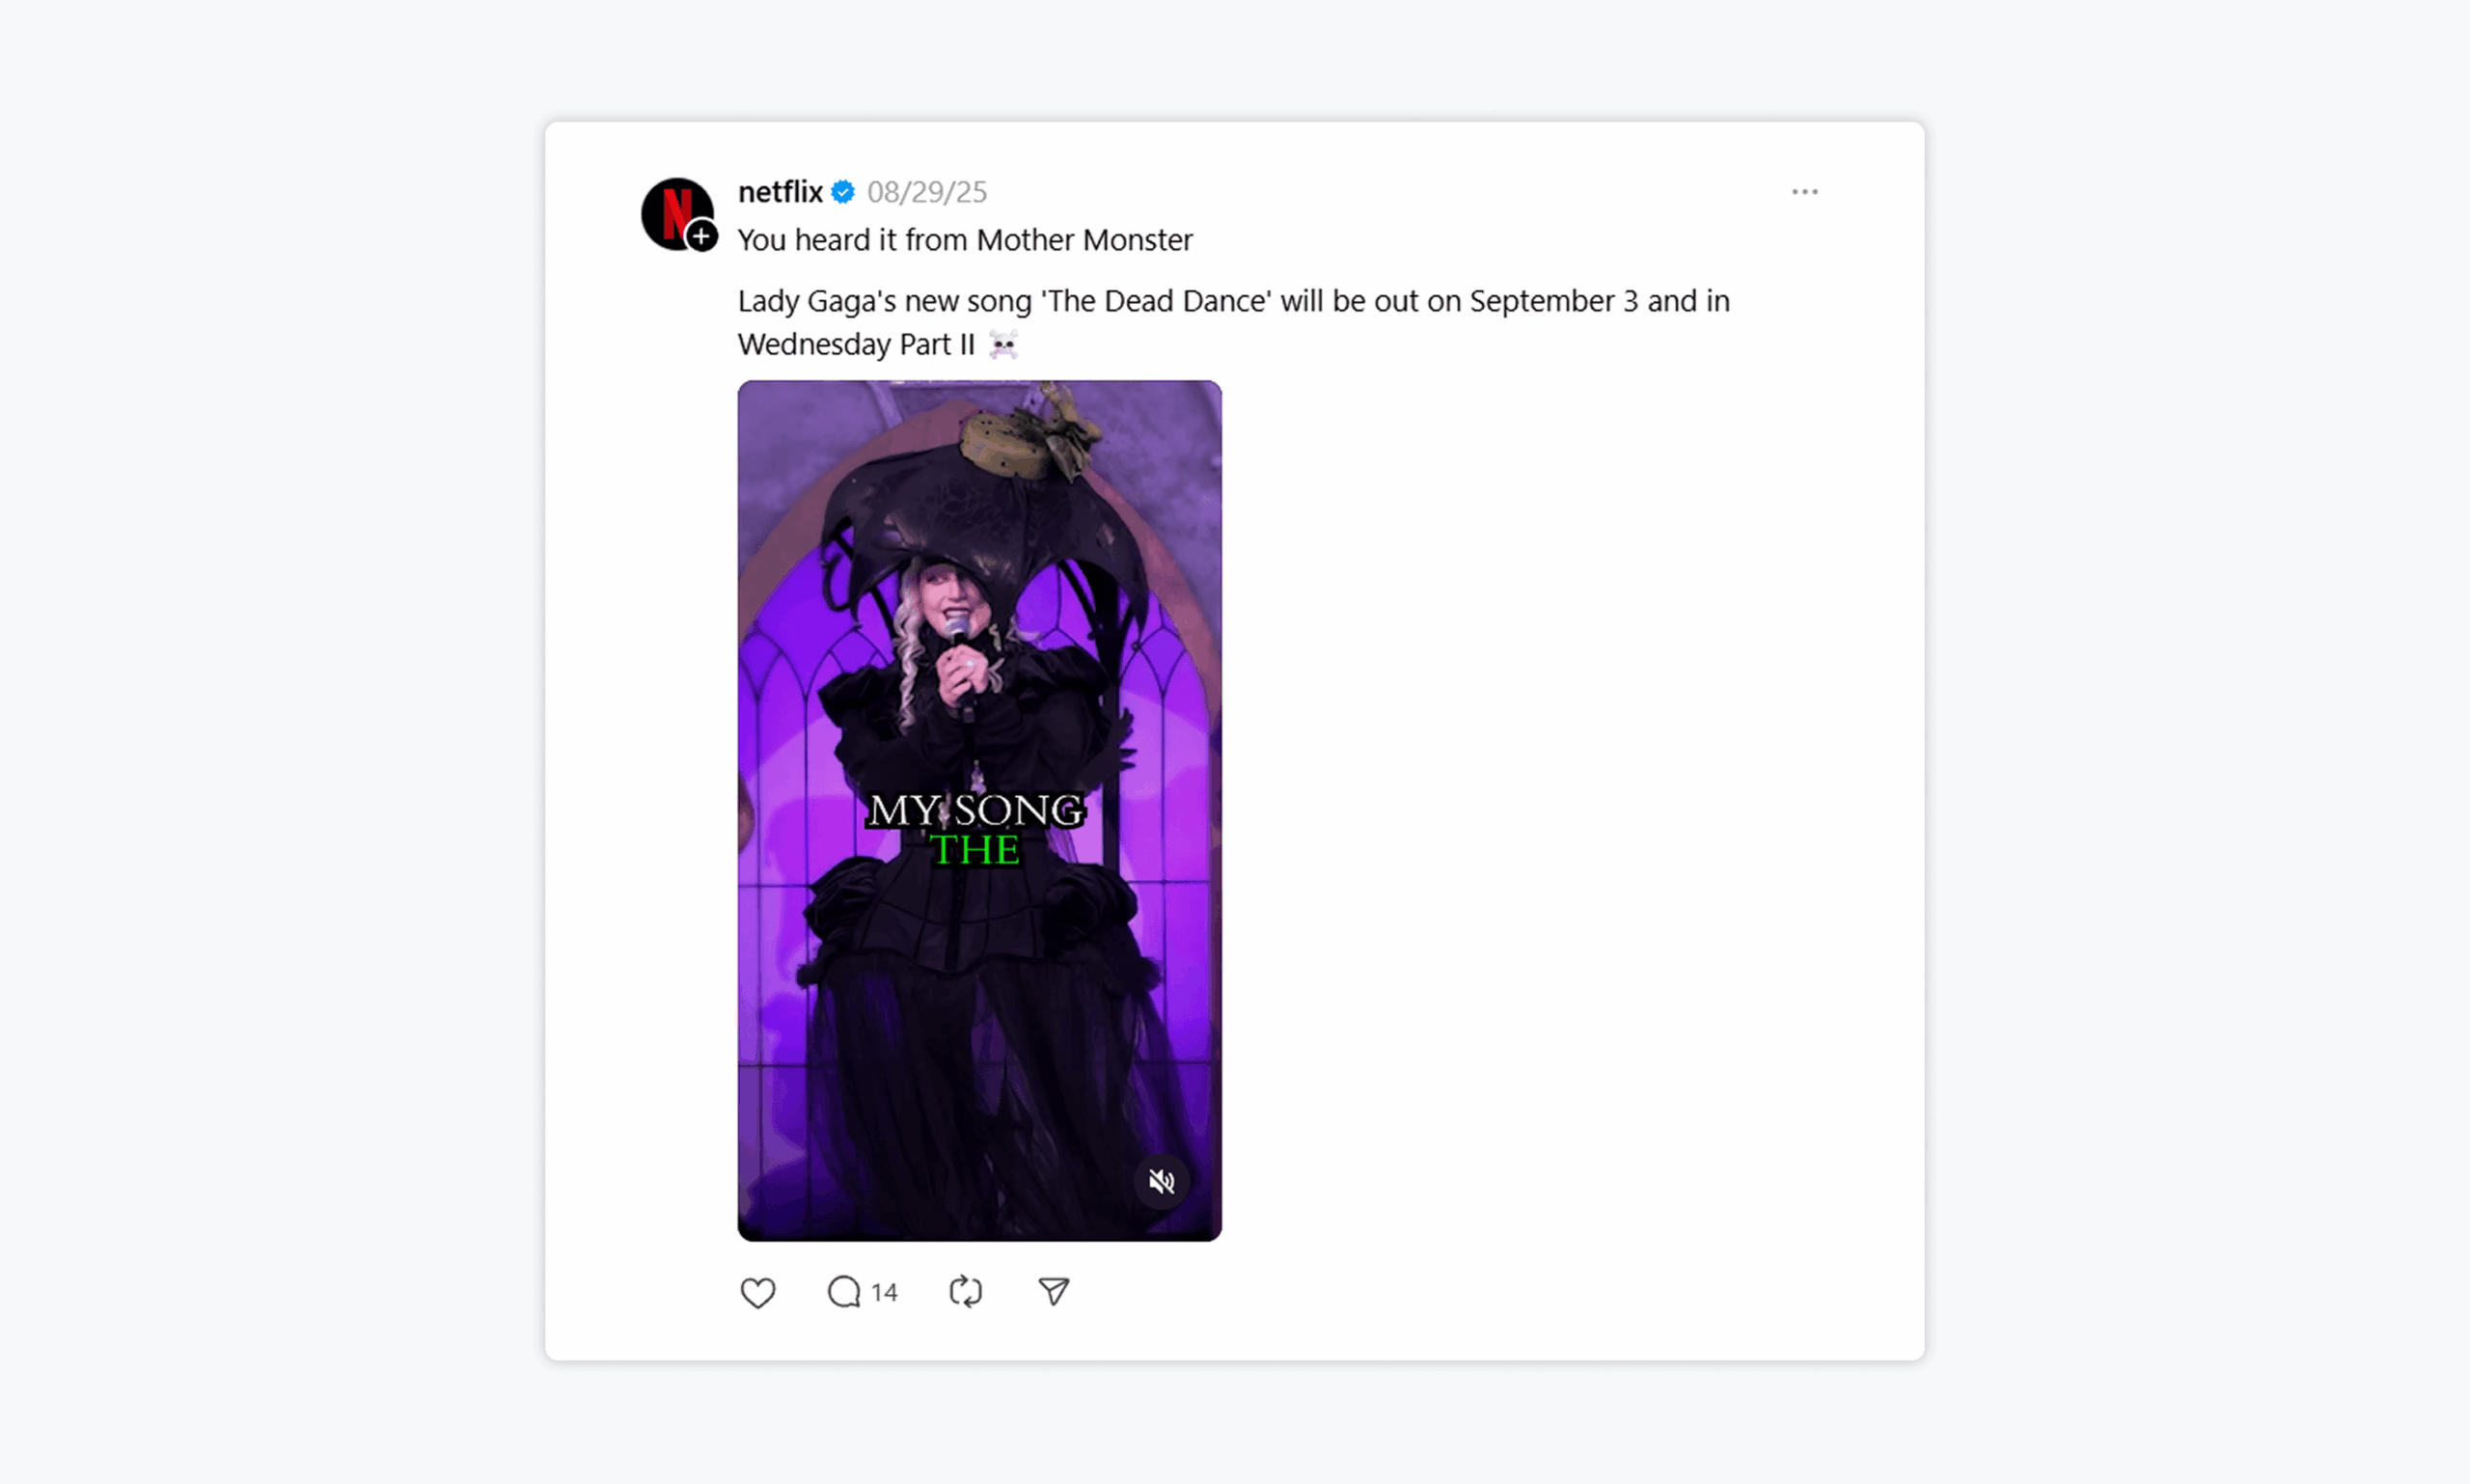
Task: Open replies via the comment bubble icon
Action: click(x=844, y=1292)
